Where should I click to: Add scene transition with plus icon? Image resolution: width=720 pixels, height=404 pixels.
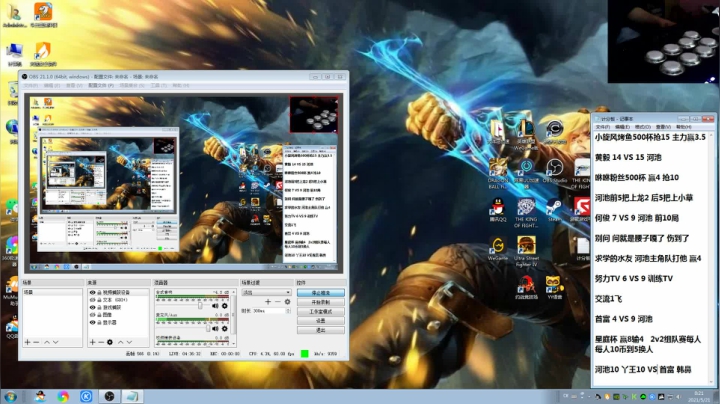point(268,302)
